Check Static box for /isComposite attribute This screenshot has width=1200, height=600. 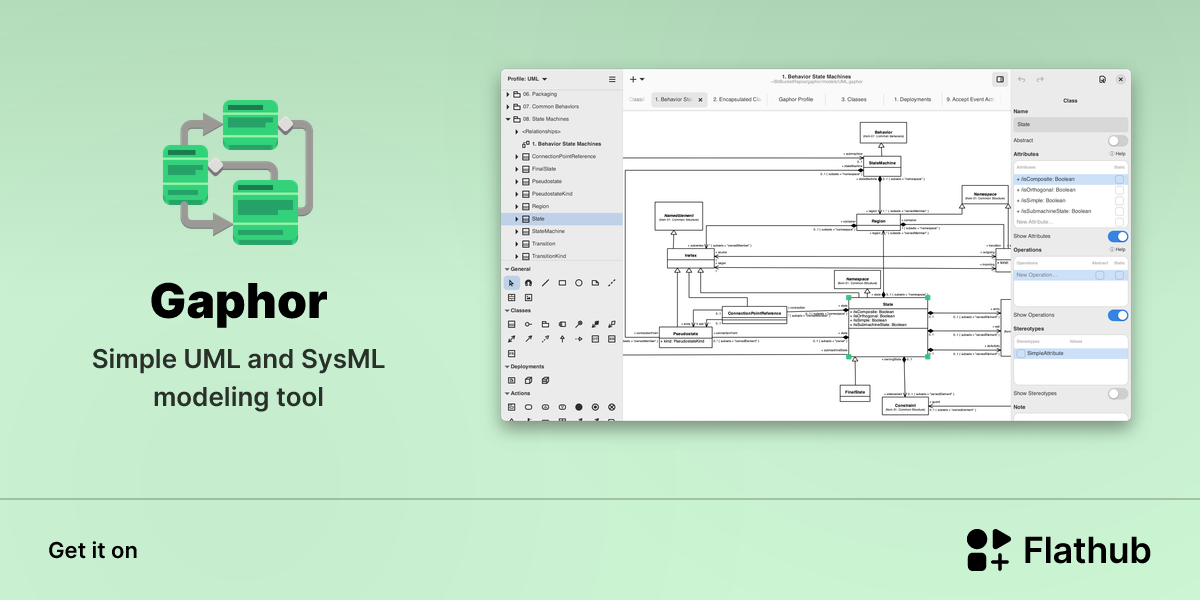[1120, 179]
